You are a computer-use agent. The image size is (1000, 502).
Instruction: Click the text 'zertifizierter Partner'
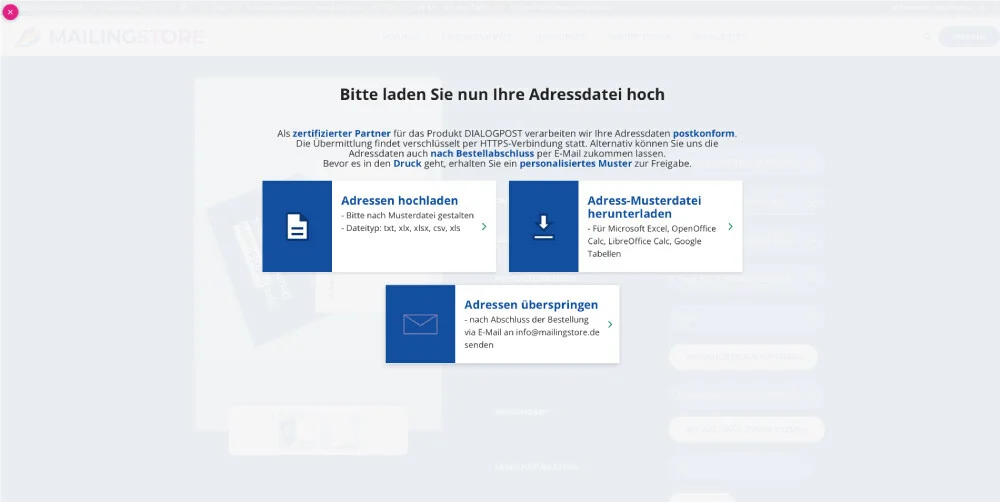[342, 133]
